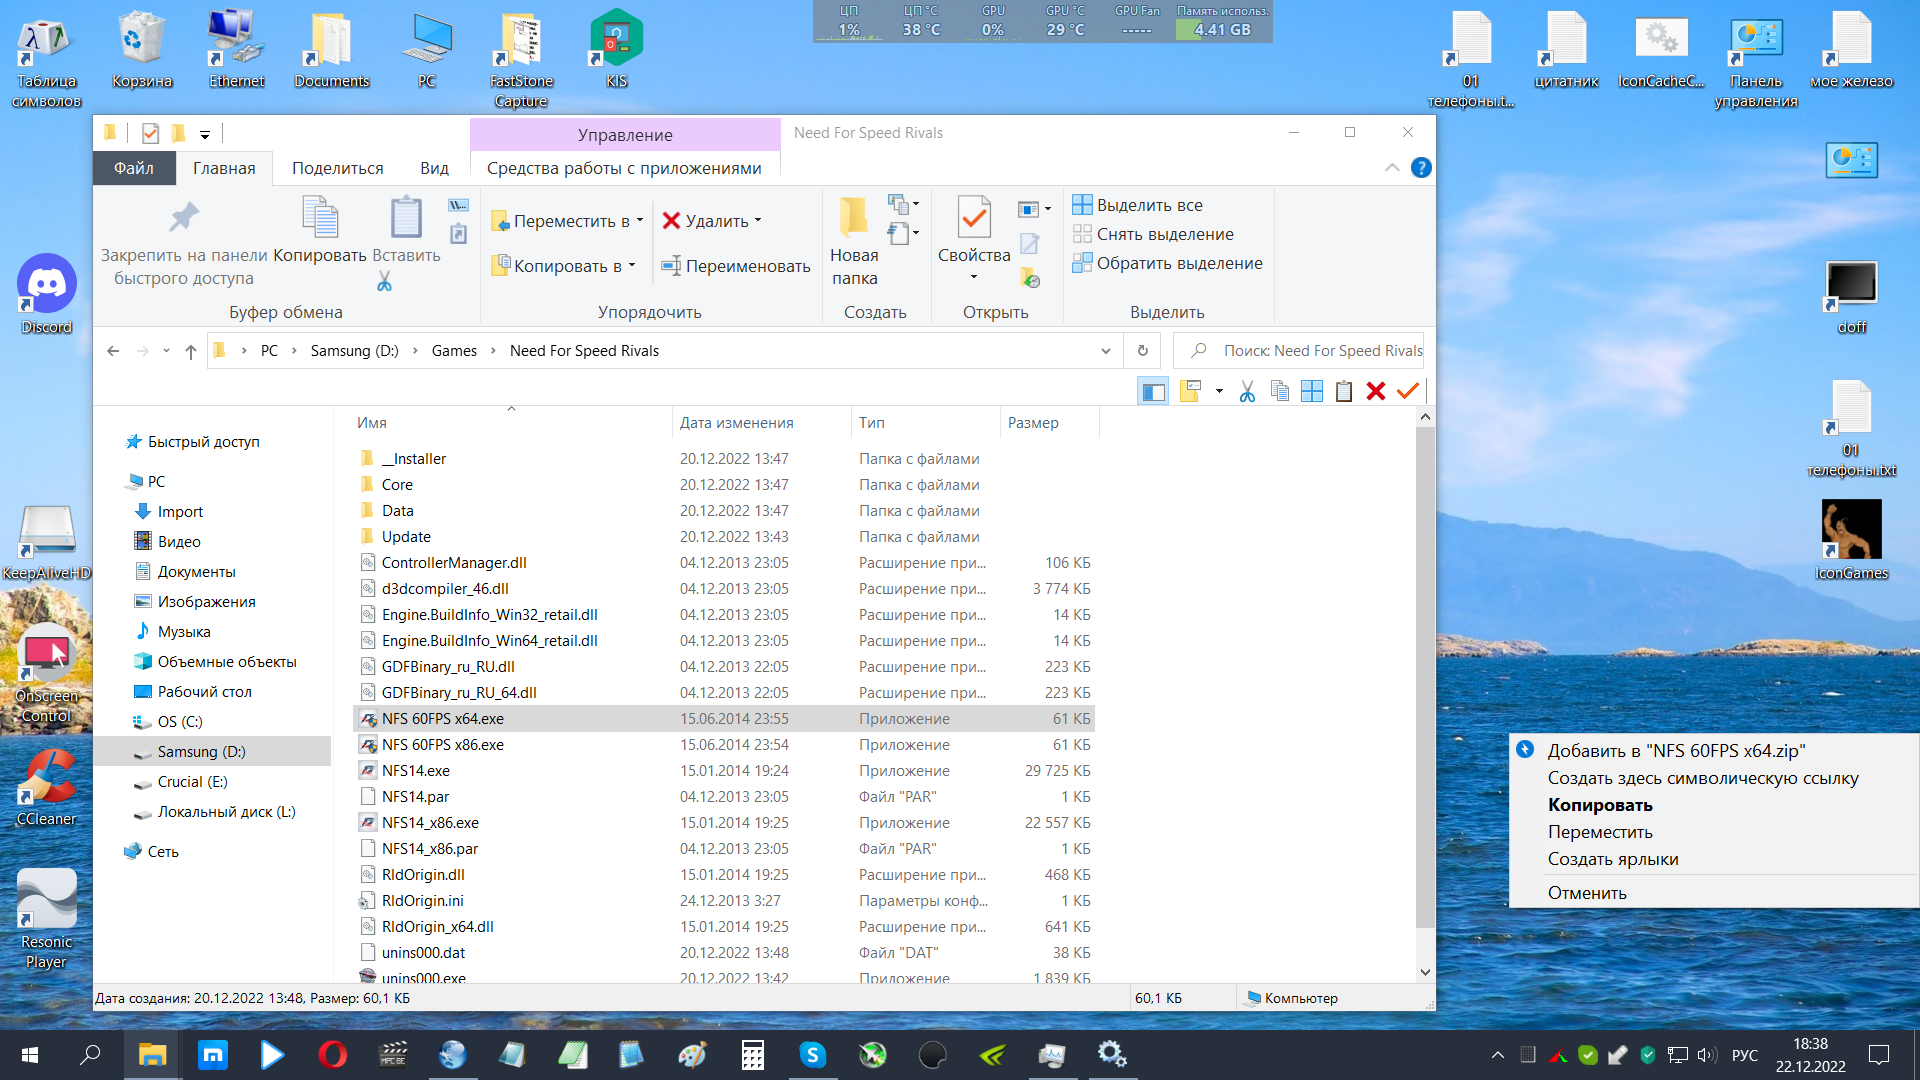Click the clipboard paste icon in the lower toolbar
Viewport: 1920px width, 1080px height.
pos(1343,392)
